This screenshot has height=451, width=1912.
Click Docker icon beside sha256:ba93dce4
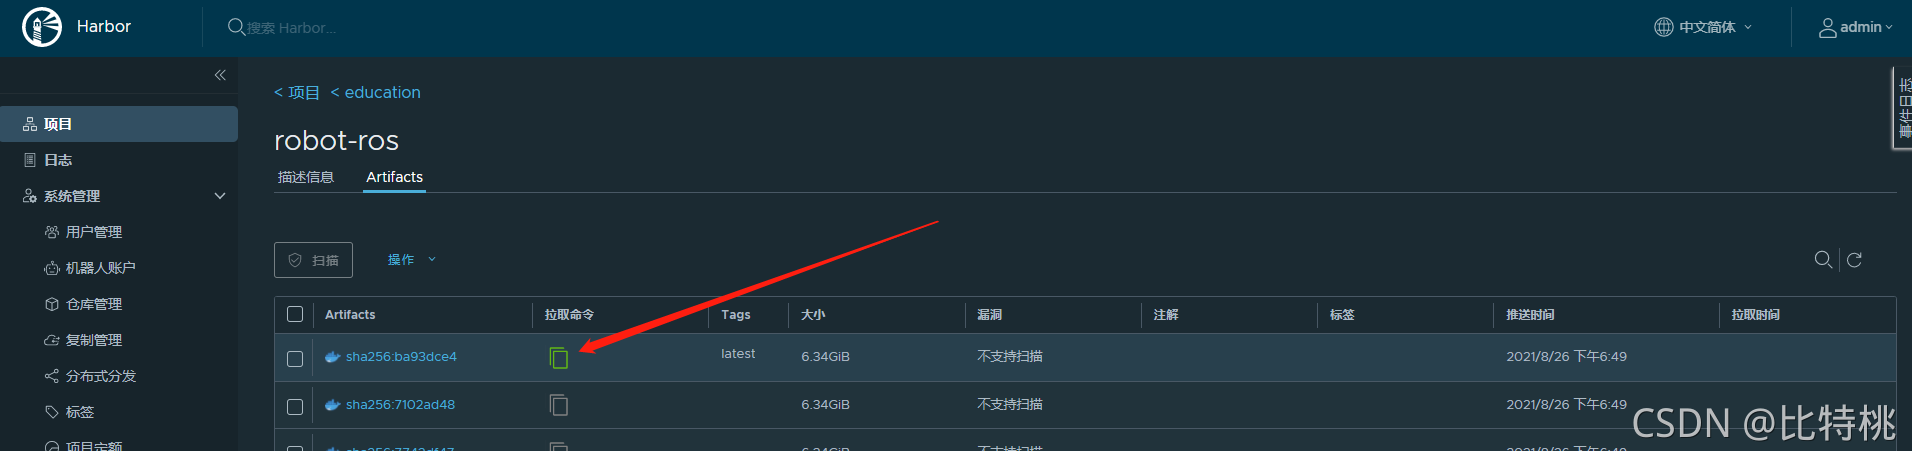333,357
